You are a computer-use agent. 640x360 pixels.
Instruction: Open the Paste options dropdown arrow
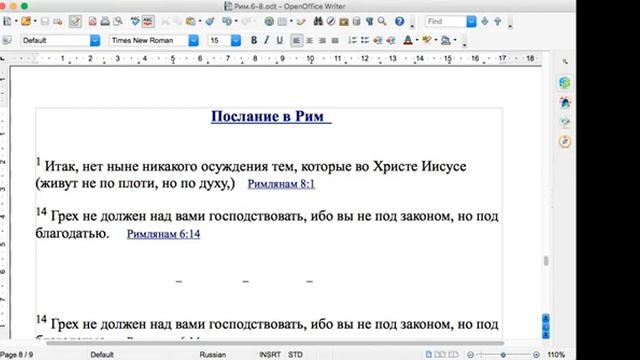tap(200, 21)
